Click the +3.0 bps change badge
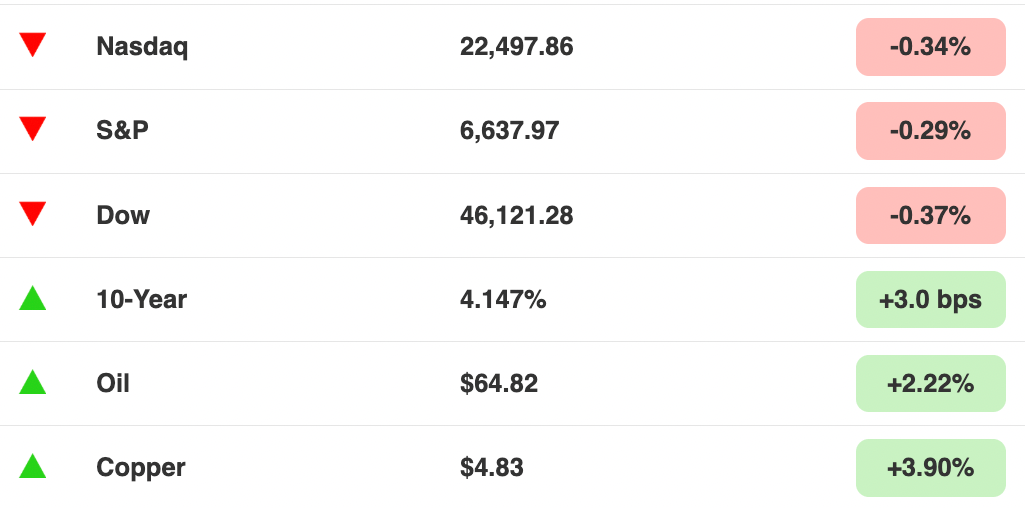The height and width of the screenshot is (508, 1025). [x=930, y=299]
